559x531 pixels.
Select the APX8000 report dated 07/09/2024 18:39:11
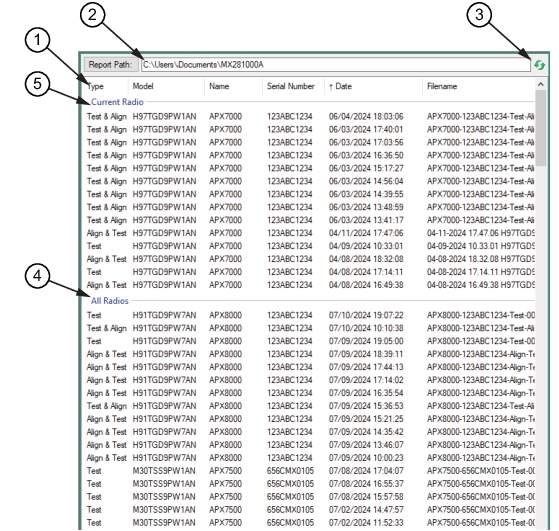point(310,354)
